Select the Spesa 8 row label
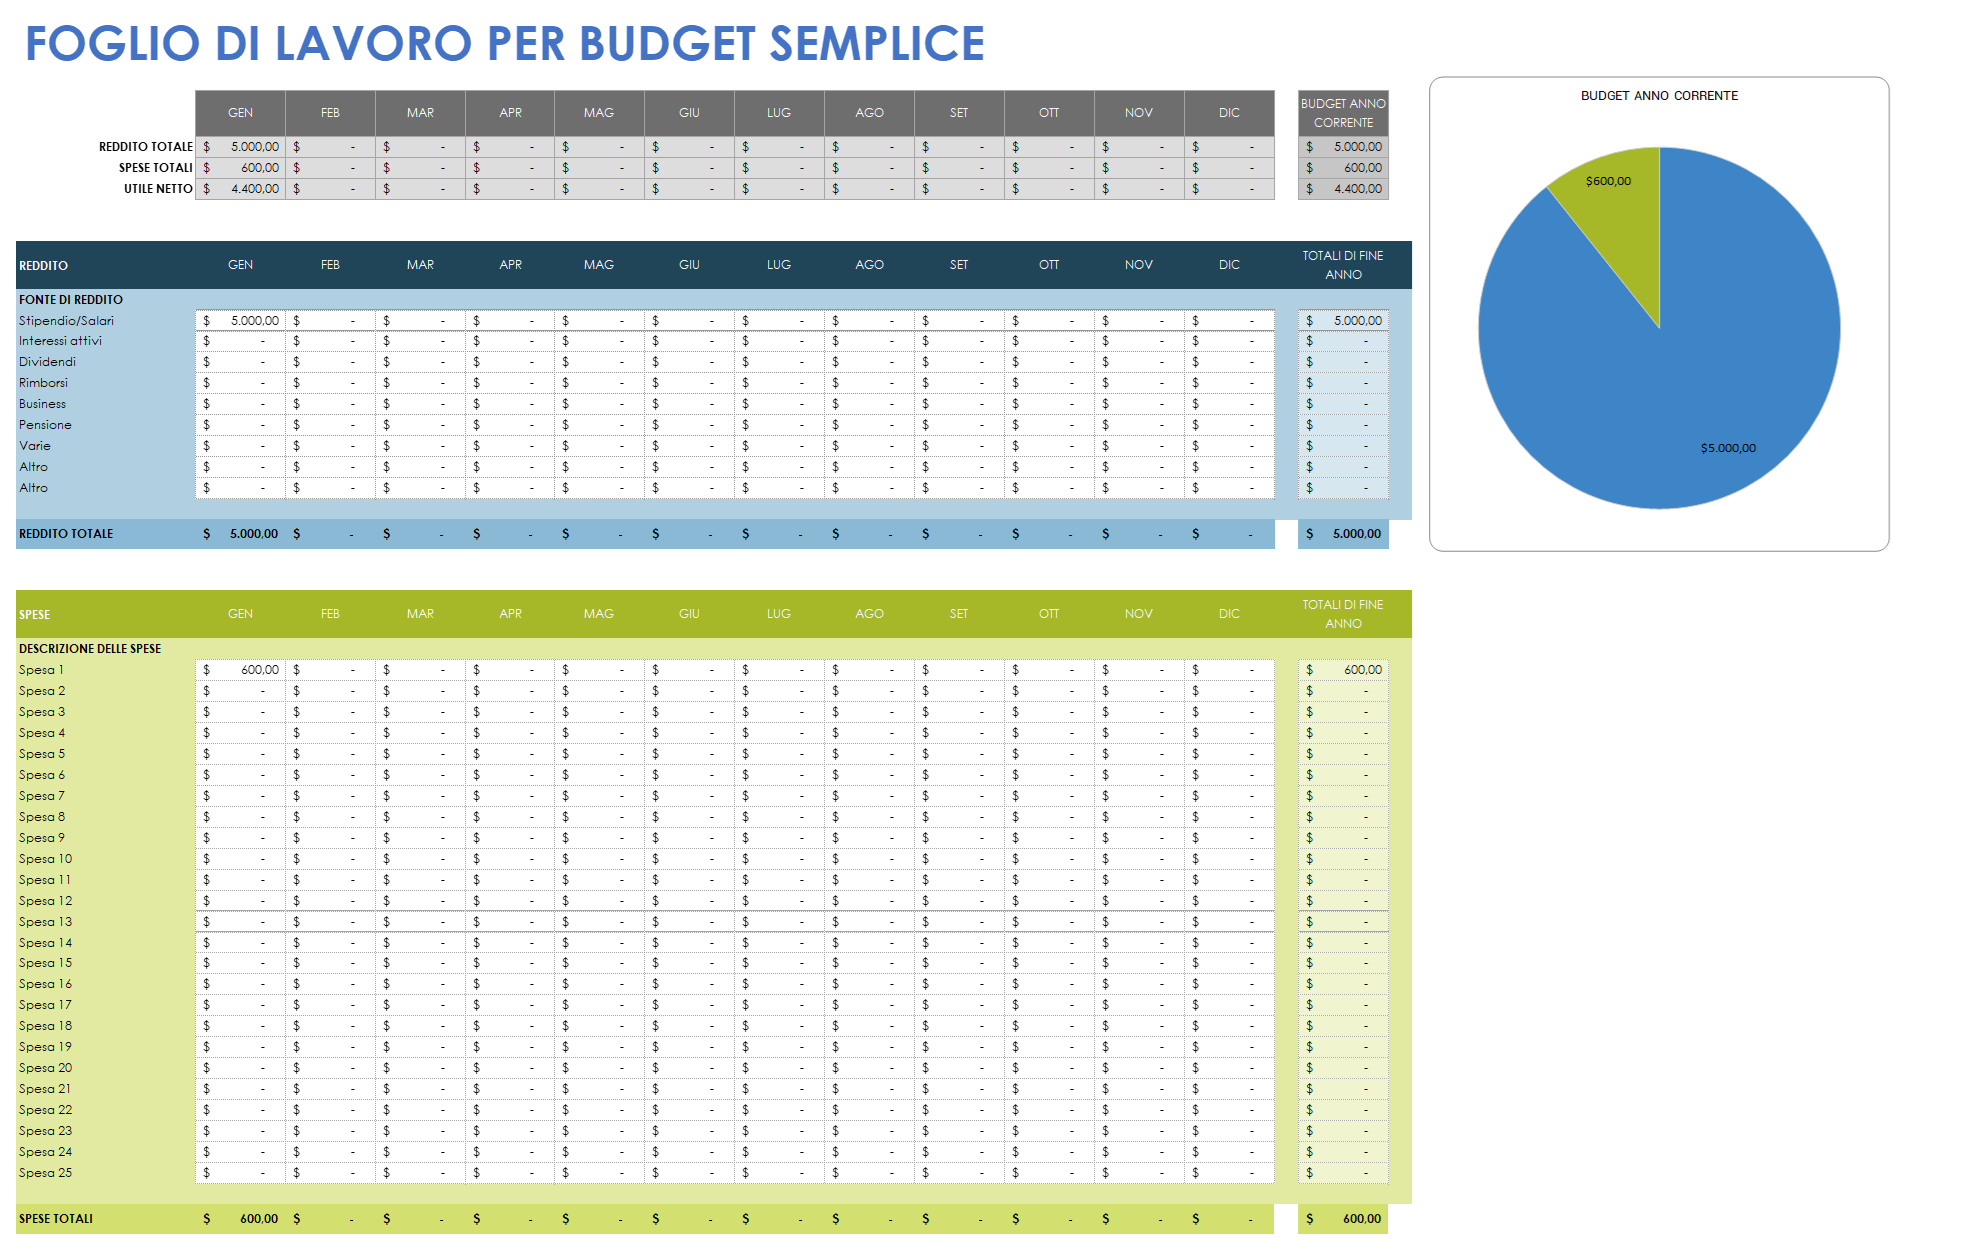Screen dimensions: 1966x1249 [42, 817]
